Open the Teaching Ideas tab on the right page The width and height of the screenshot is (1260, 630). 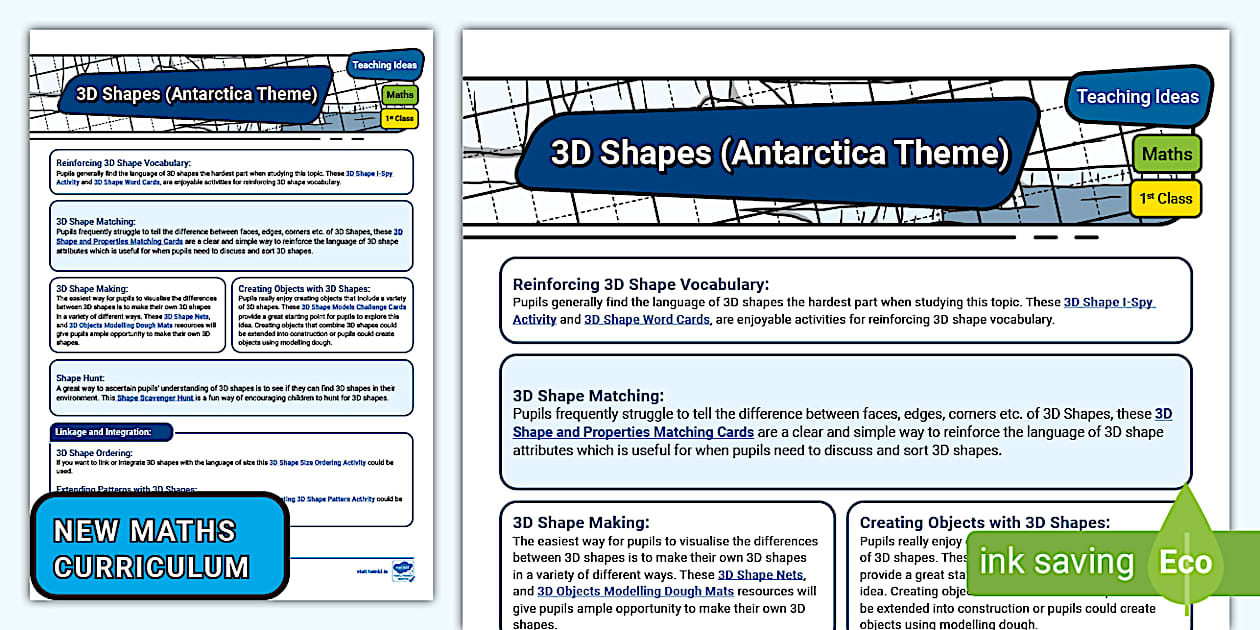tap(1139, 97)
